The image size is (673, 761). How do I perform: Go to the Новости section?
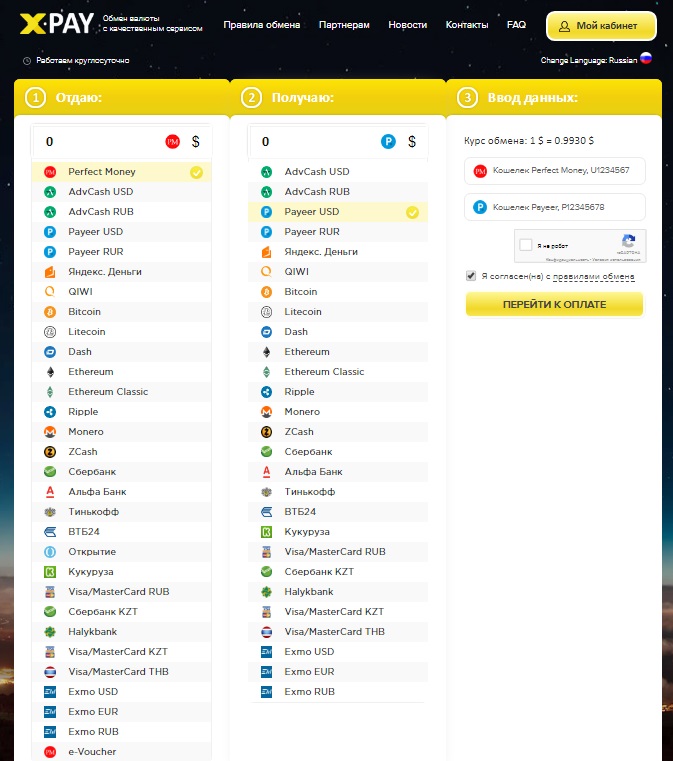[408, 25]
